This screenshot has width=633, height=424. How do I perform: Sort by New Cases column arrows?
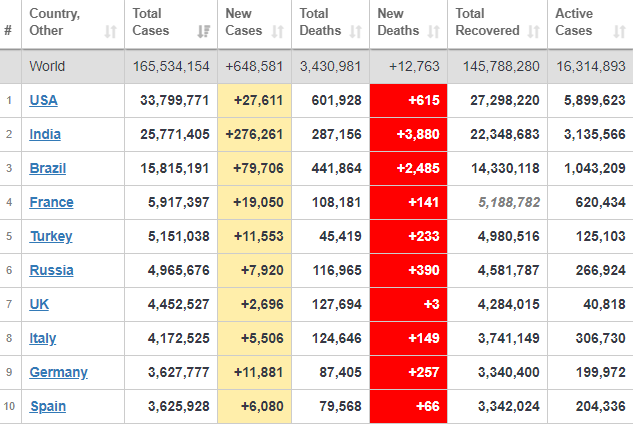277,31
